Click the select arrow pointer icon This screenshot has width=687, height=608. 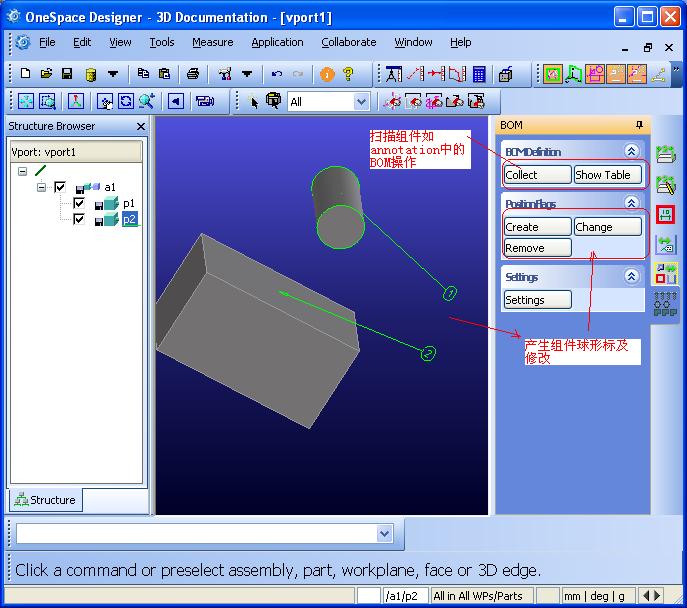(x=254, y=102)
